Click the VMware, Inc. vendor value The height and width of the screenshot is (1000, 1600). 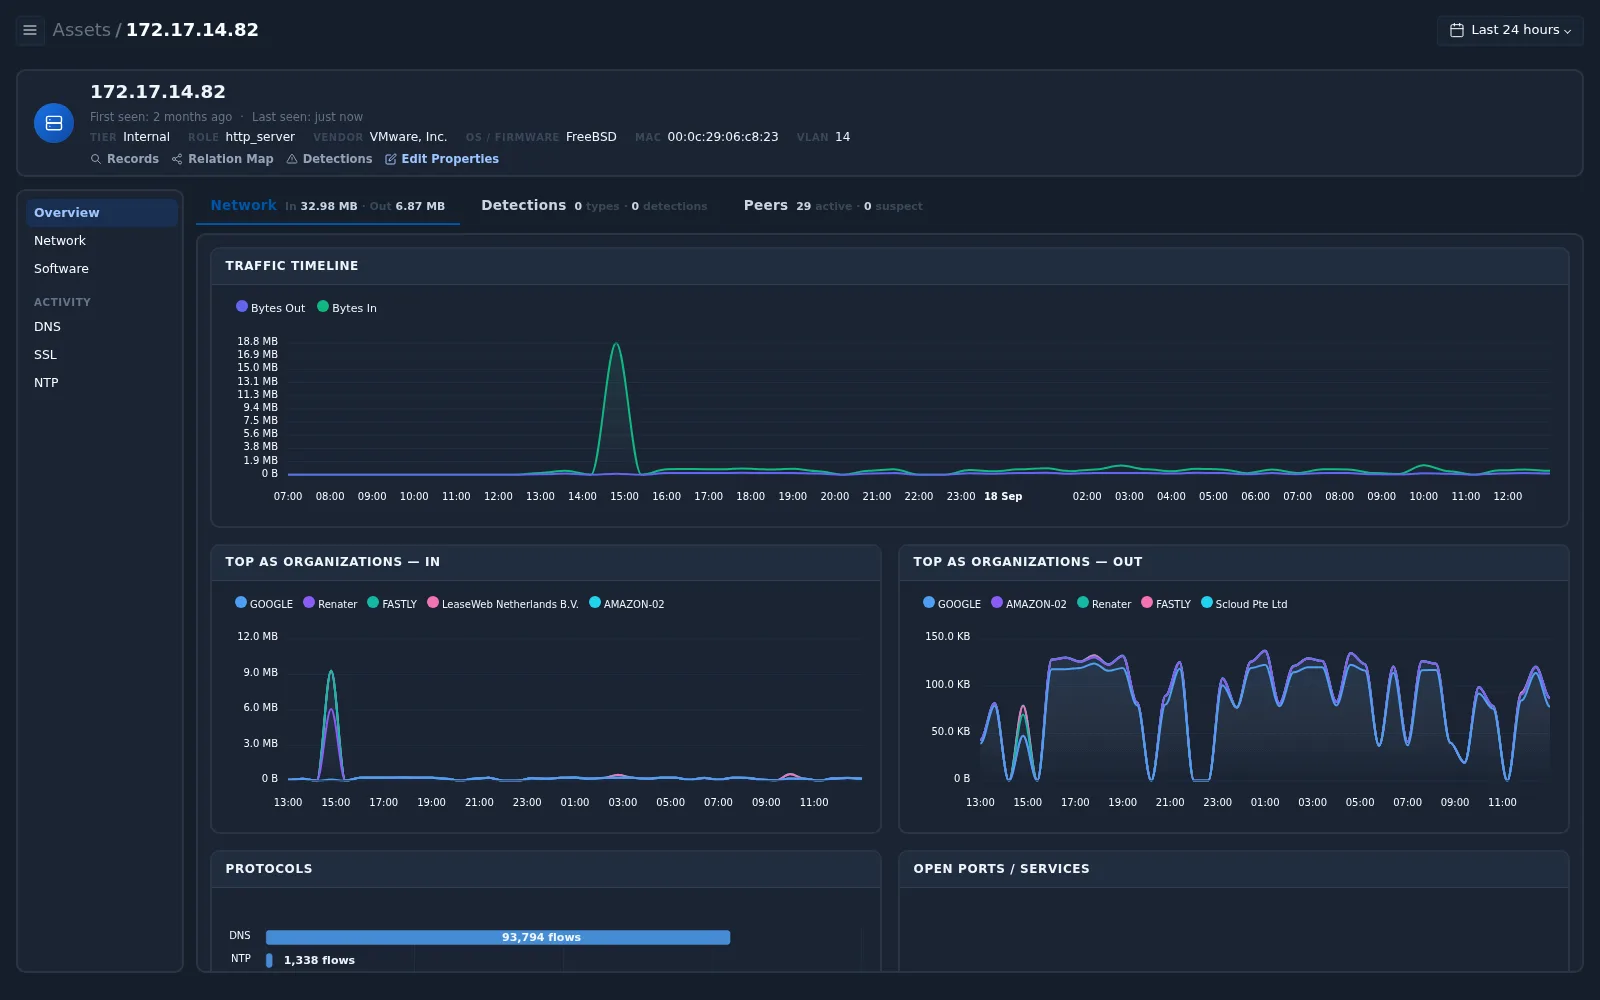tap(408, 137)
